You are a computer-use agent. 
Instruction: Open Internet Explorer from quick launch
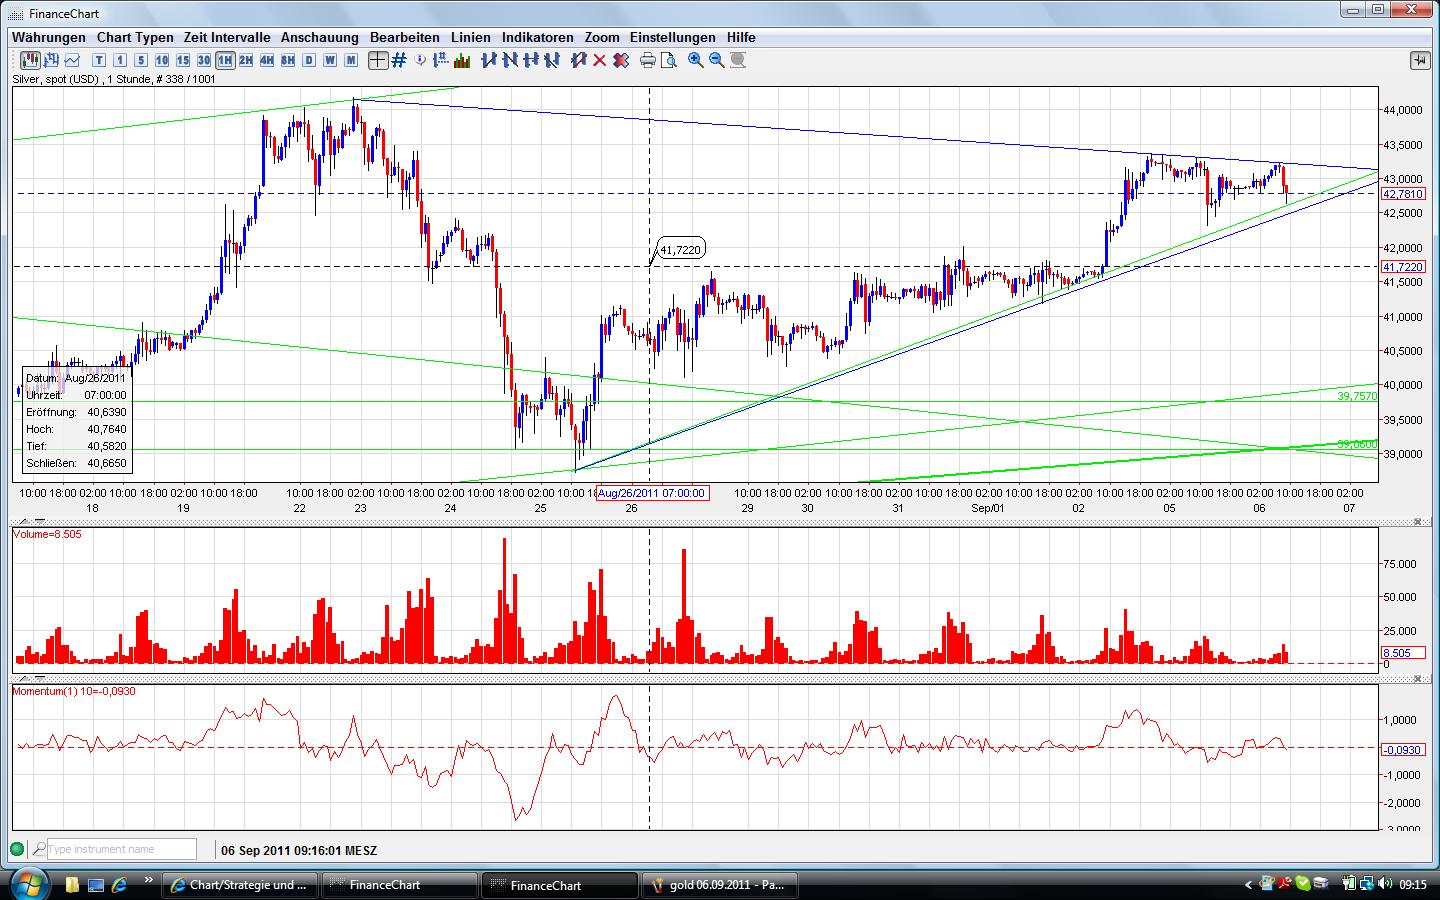pos(120,885)
